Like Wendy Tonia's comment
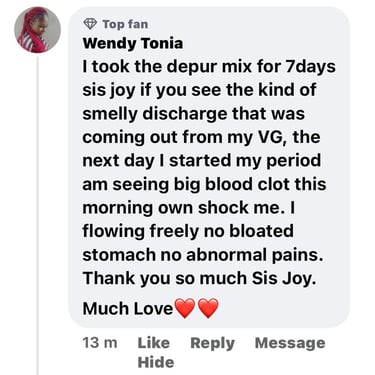The width and height of the screenshot is (375, 375). click(x=154, y=343)
